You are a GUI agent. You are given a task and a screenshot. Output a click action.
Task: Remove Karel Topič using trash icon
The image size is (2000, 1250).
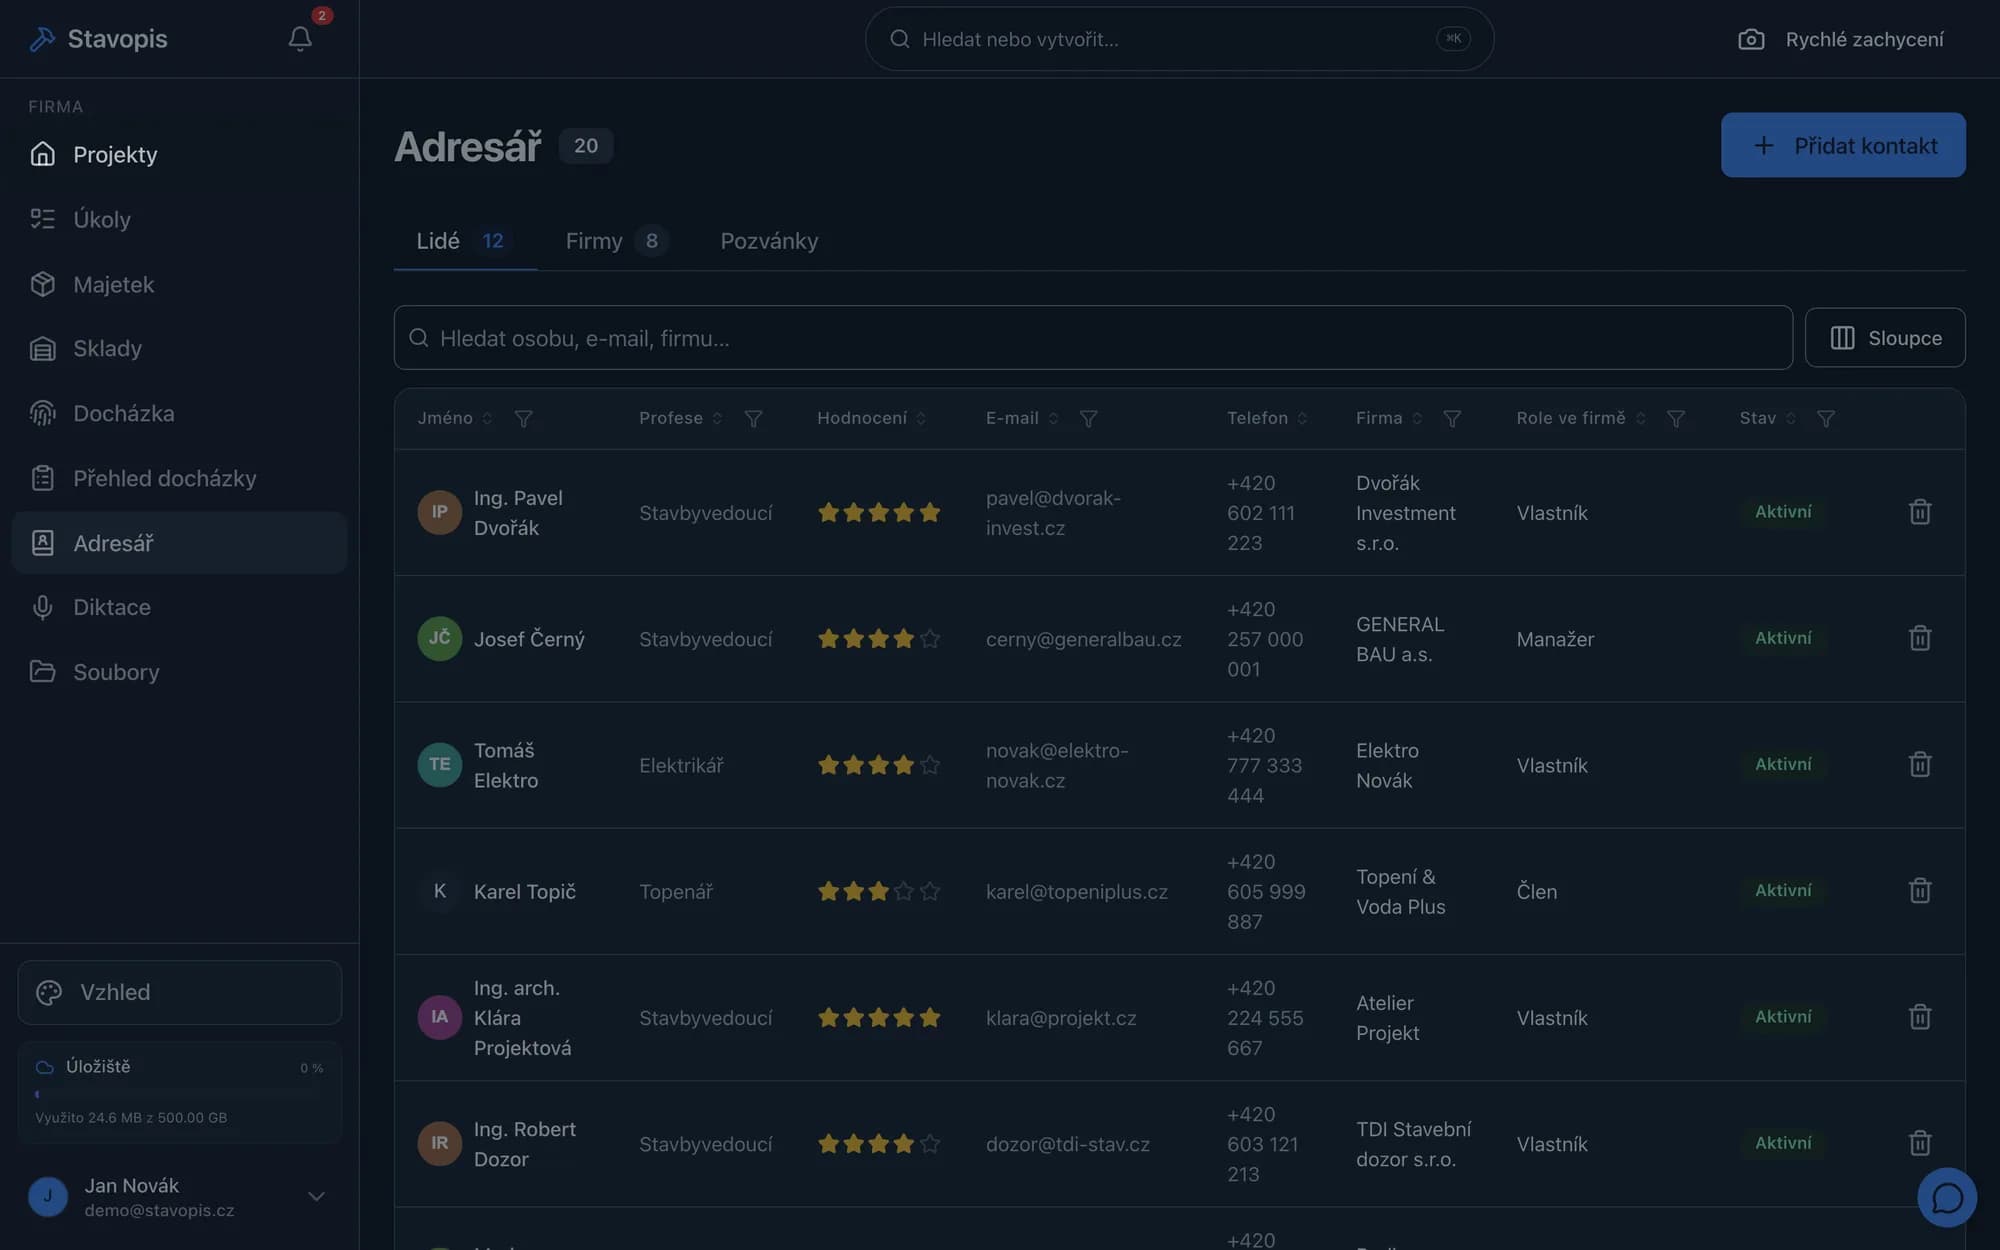[1919, 890]
